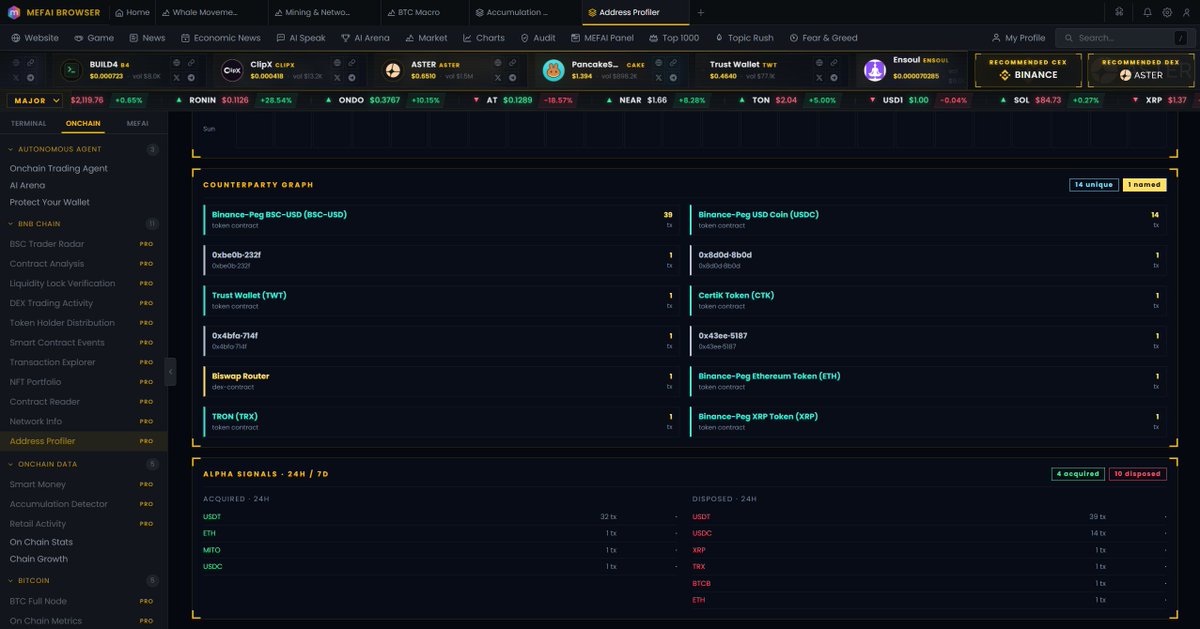
Task: Click the ClipX token logo
Action: 232,70
